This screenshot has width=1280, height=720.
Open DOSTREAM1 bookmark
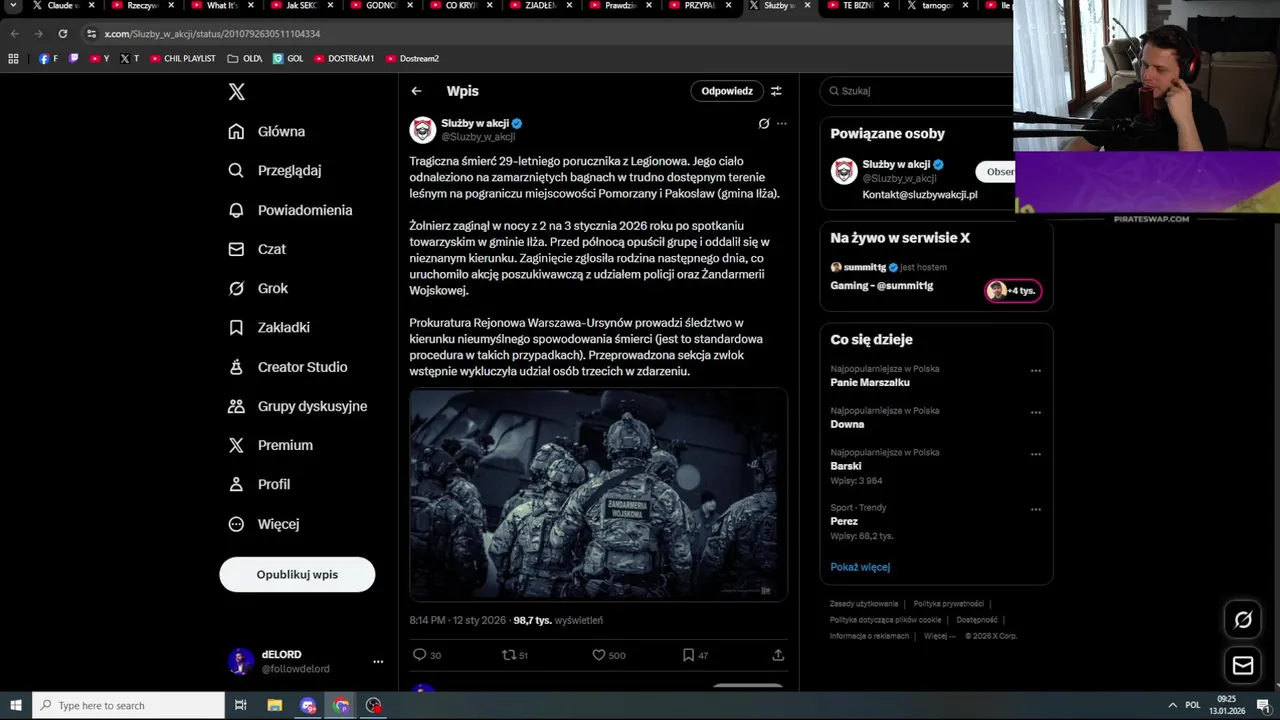click(344, 59)
